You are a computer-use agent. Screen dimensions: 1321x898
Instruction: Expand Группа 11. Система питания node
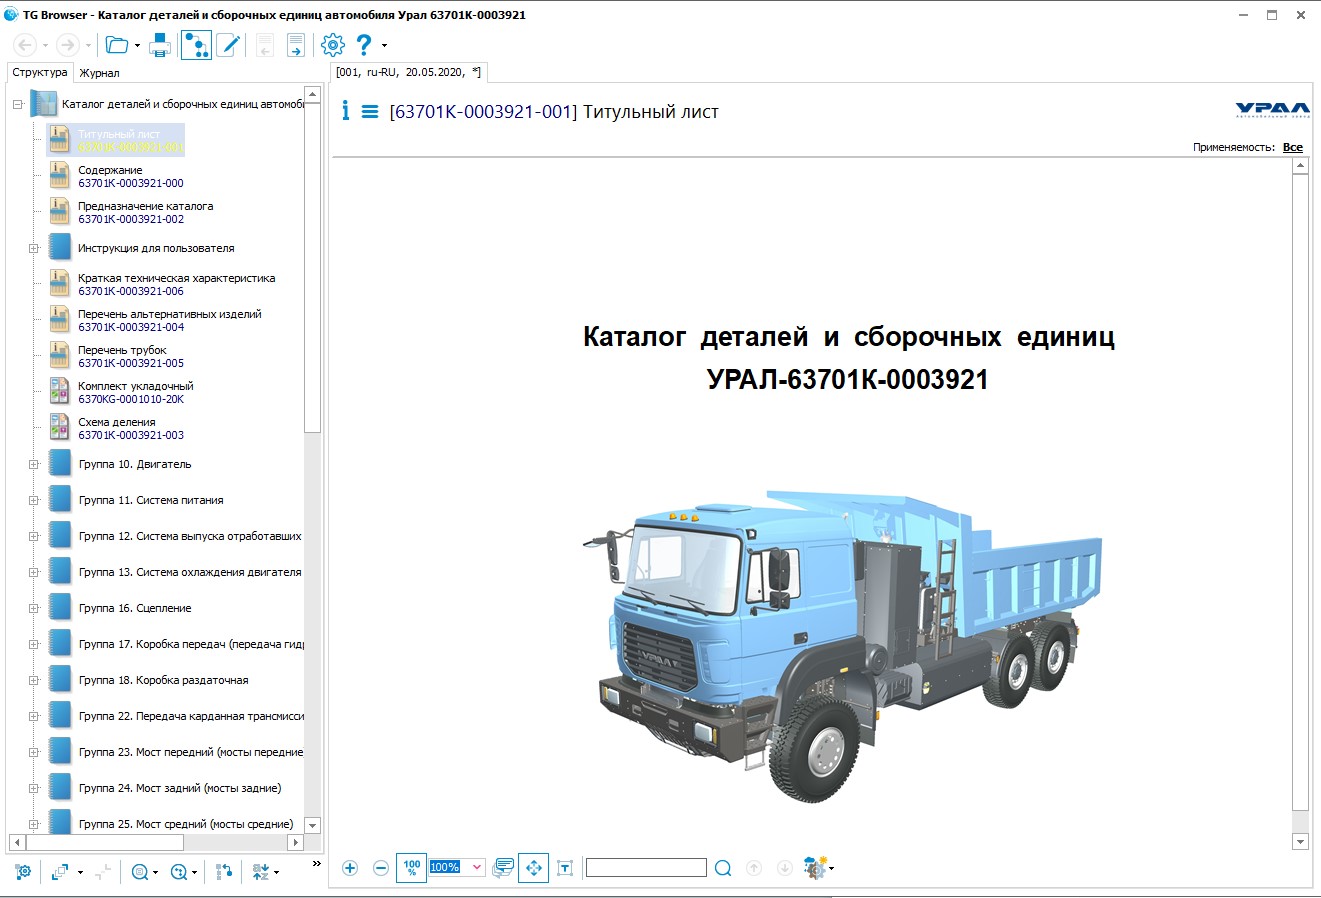coord(33,500)
